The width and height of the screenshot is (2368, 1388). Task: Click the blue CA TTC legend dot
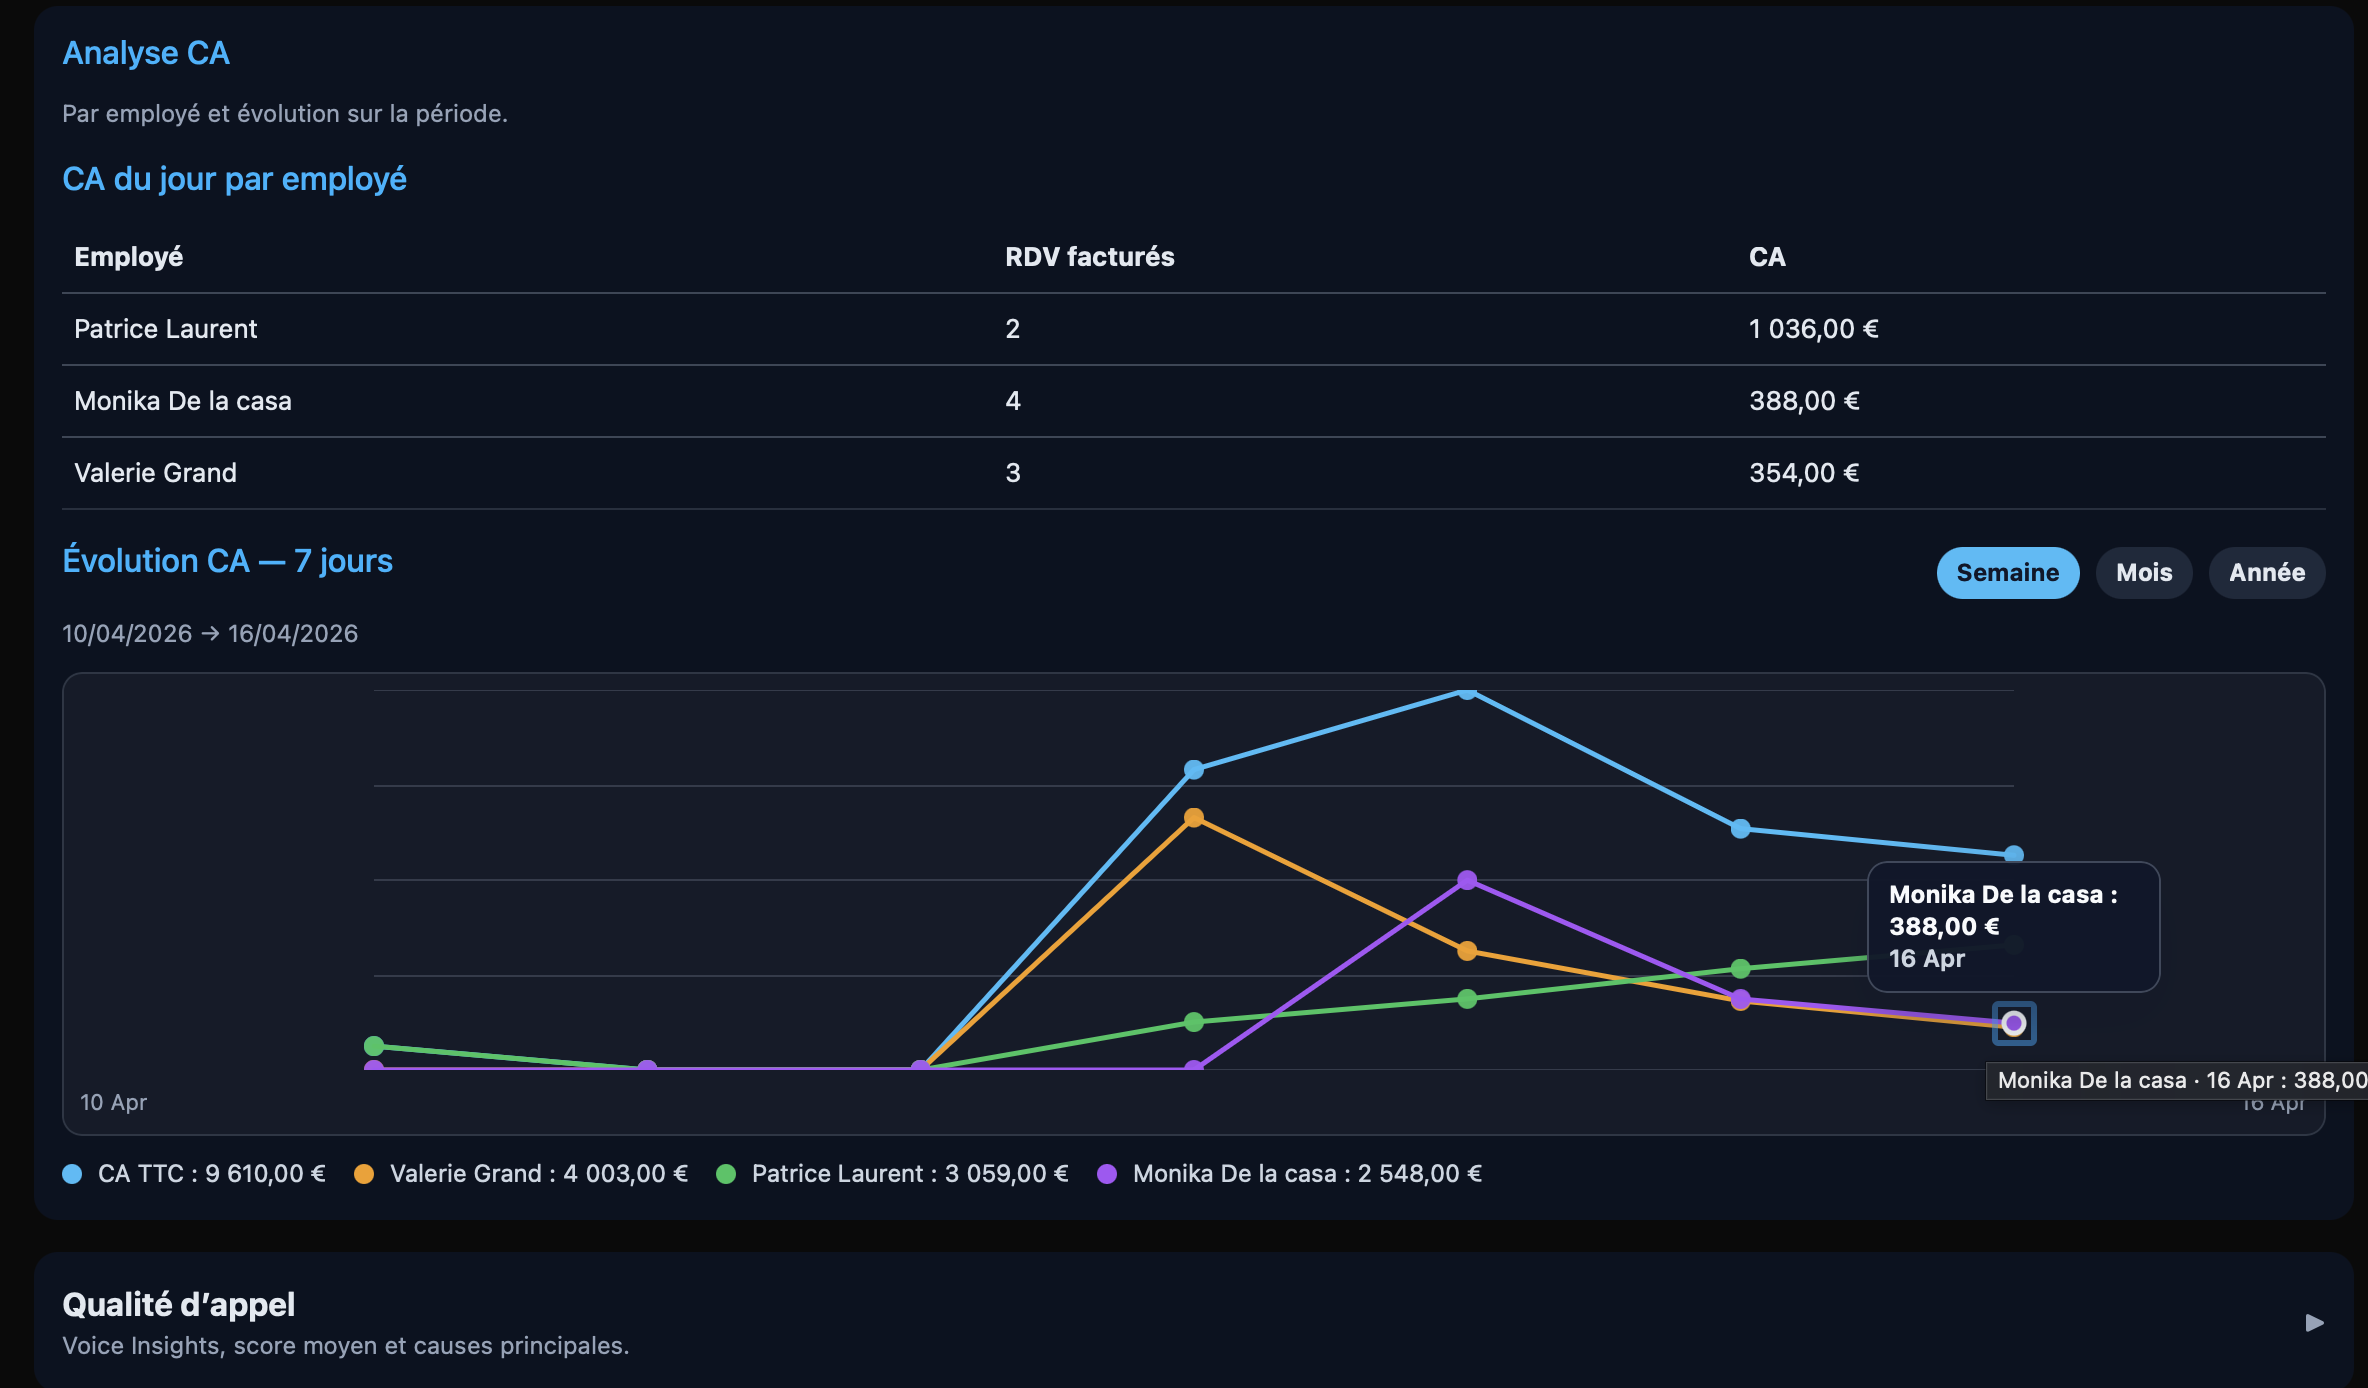coord(72,1174)
